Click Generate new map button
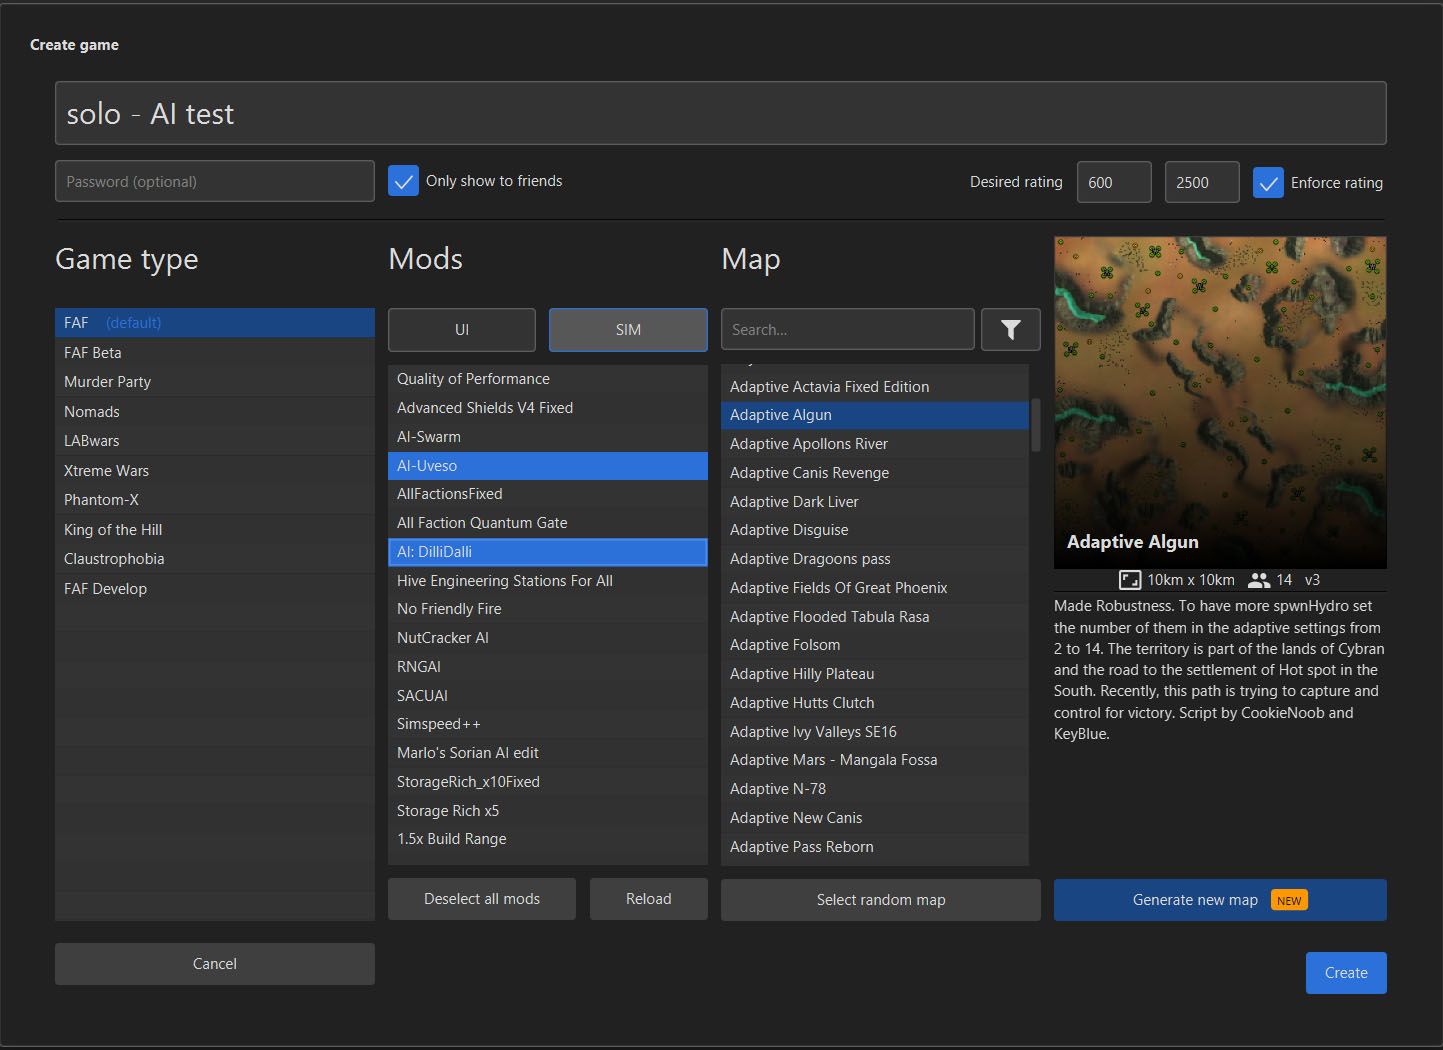Viewport: 1443px width, 1050px height. coord(1220,900)
